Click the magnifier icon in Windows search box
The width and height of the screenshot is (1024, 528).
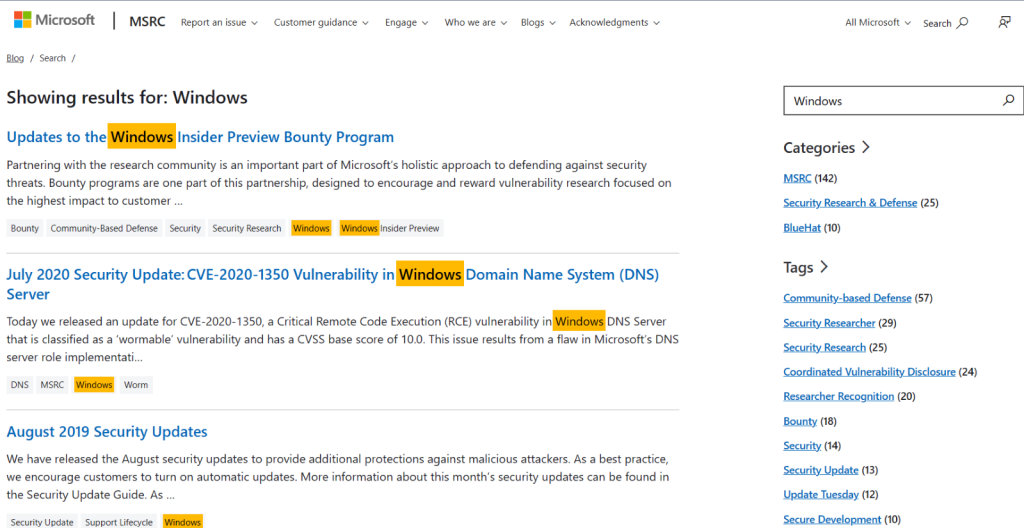pos(1008,101)
